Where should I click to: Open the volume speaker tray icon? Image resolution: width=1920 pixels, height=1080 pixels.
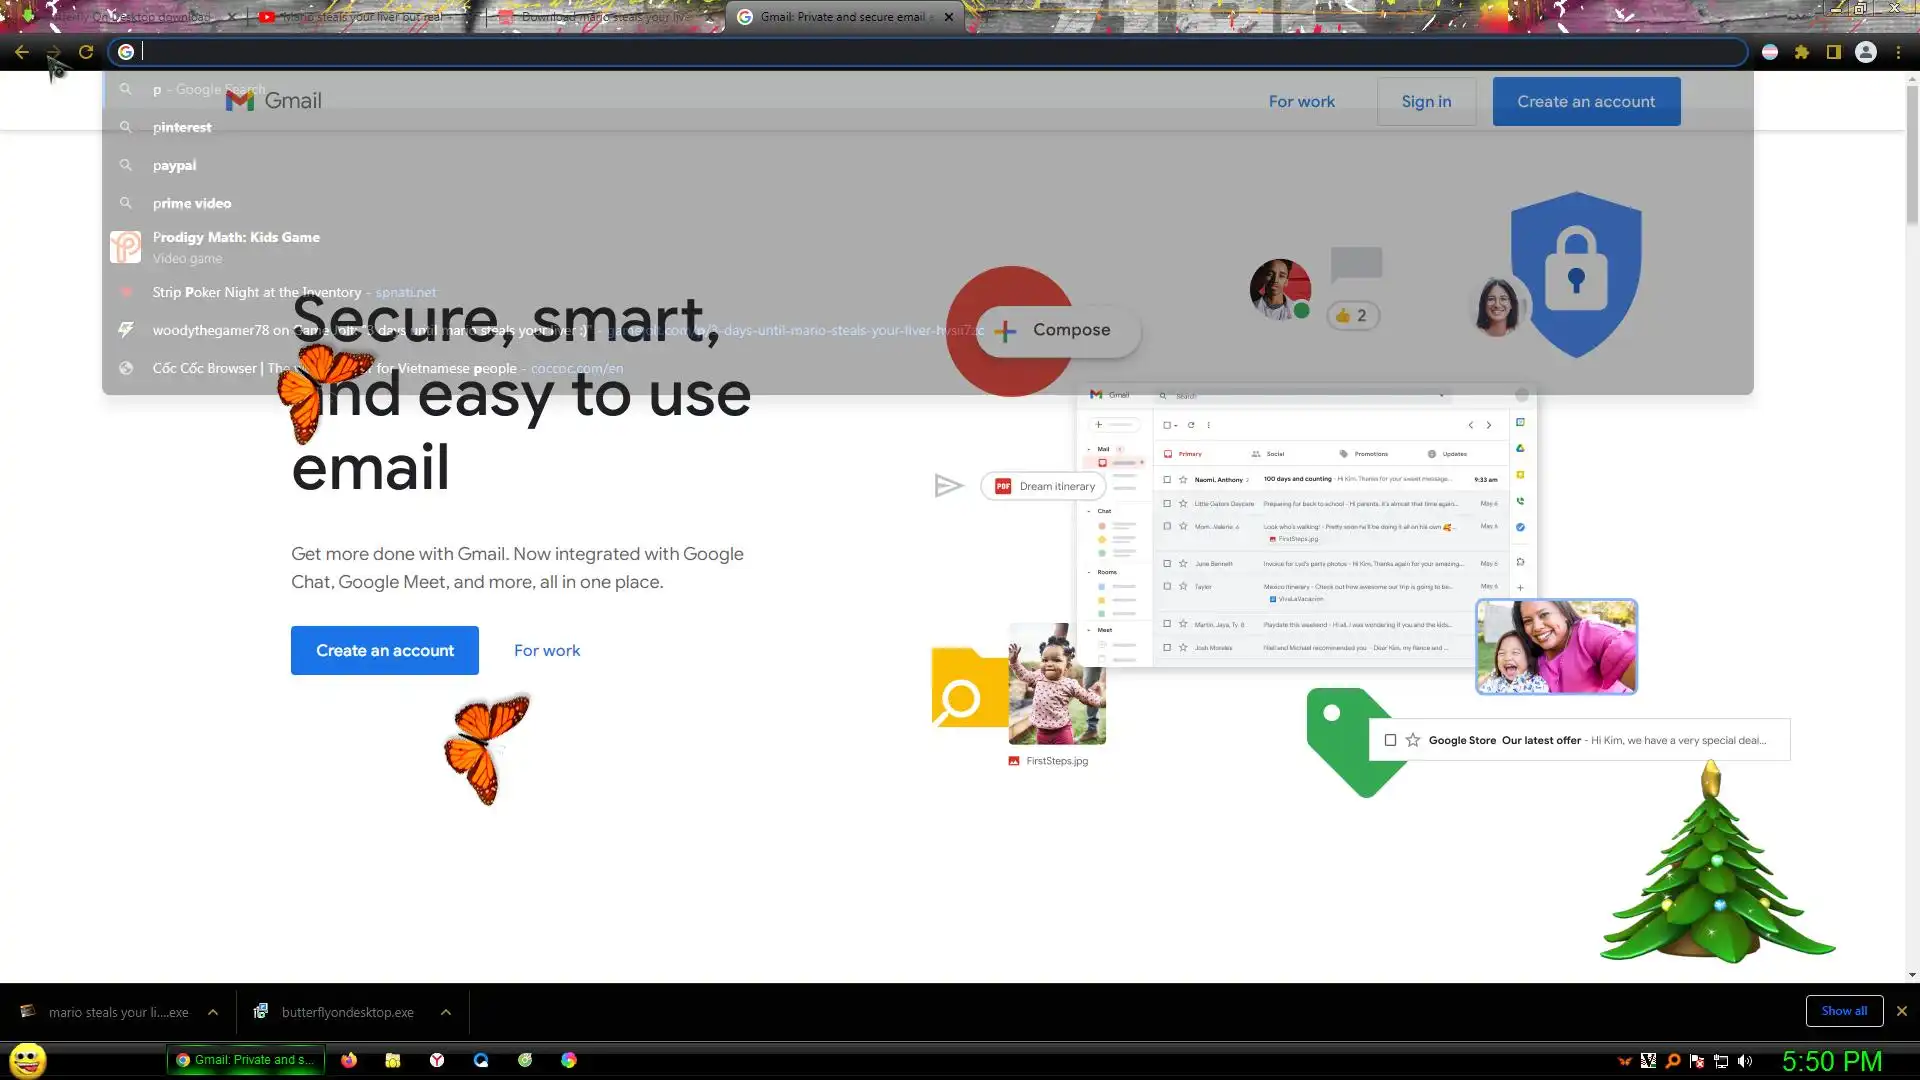click(x=1745, y=1061)
